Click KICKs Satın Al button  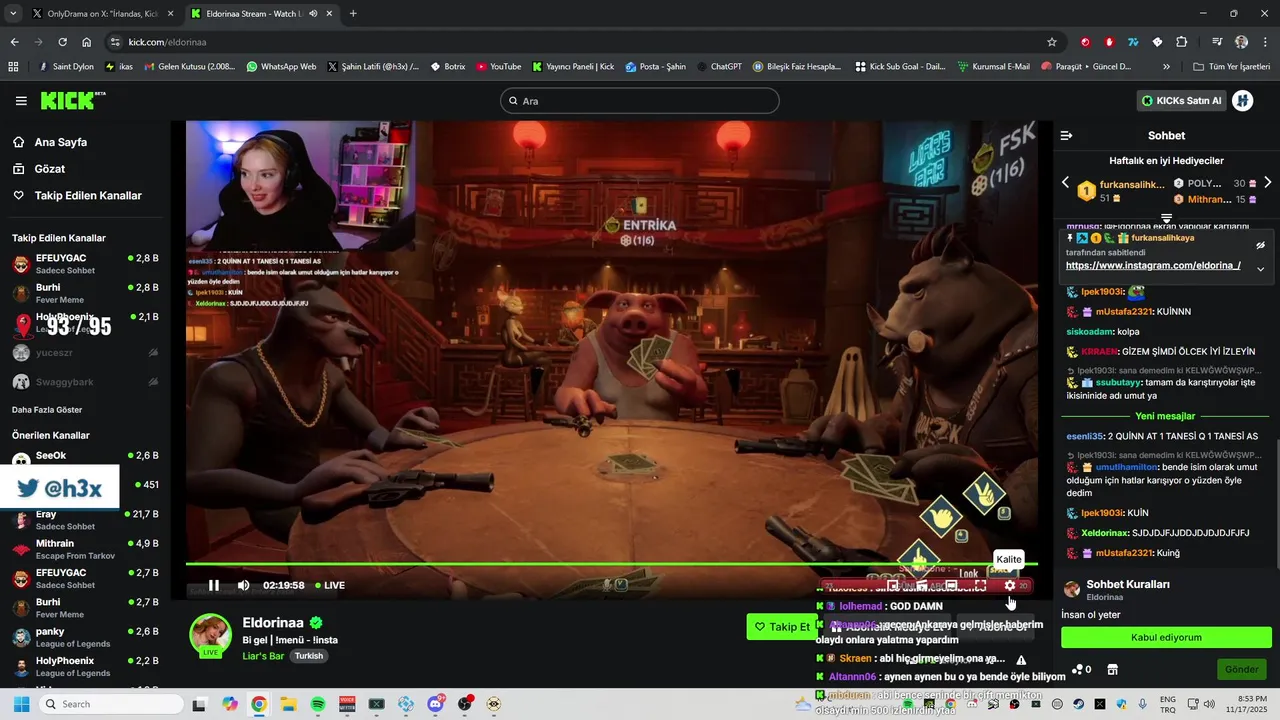pyautogui.click(x=1181, y=101)
